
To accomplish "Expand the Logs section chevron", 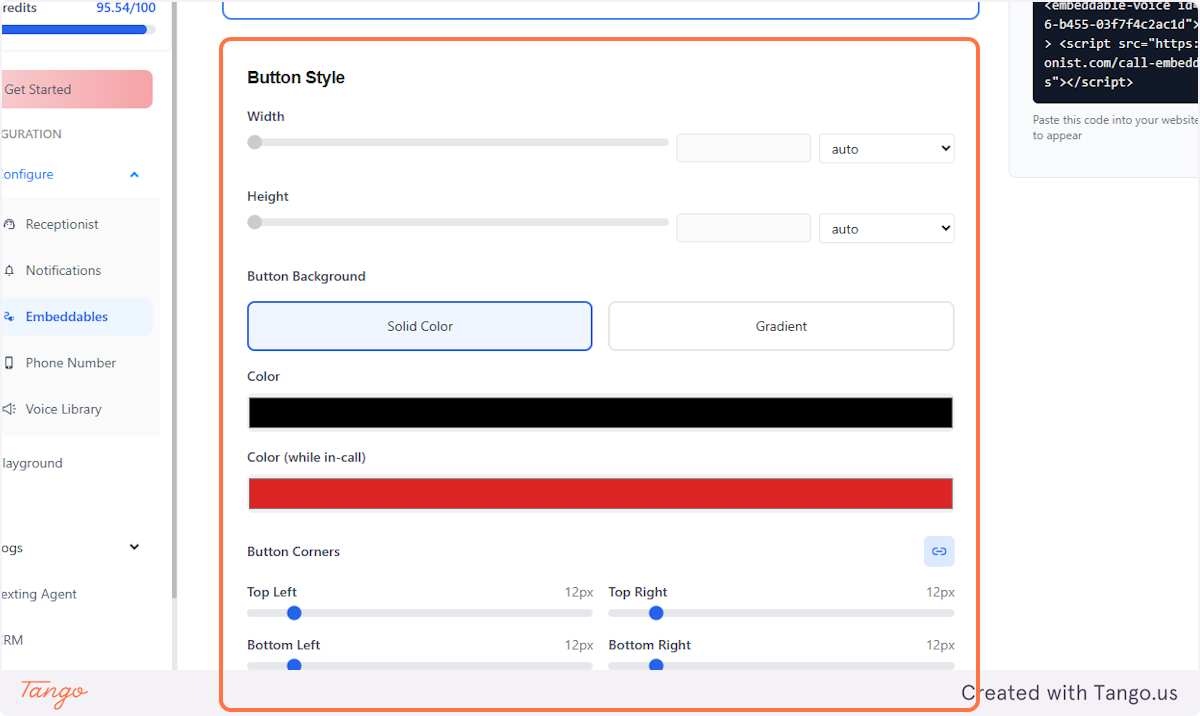I will click(135, 548).
